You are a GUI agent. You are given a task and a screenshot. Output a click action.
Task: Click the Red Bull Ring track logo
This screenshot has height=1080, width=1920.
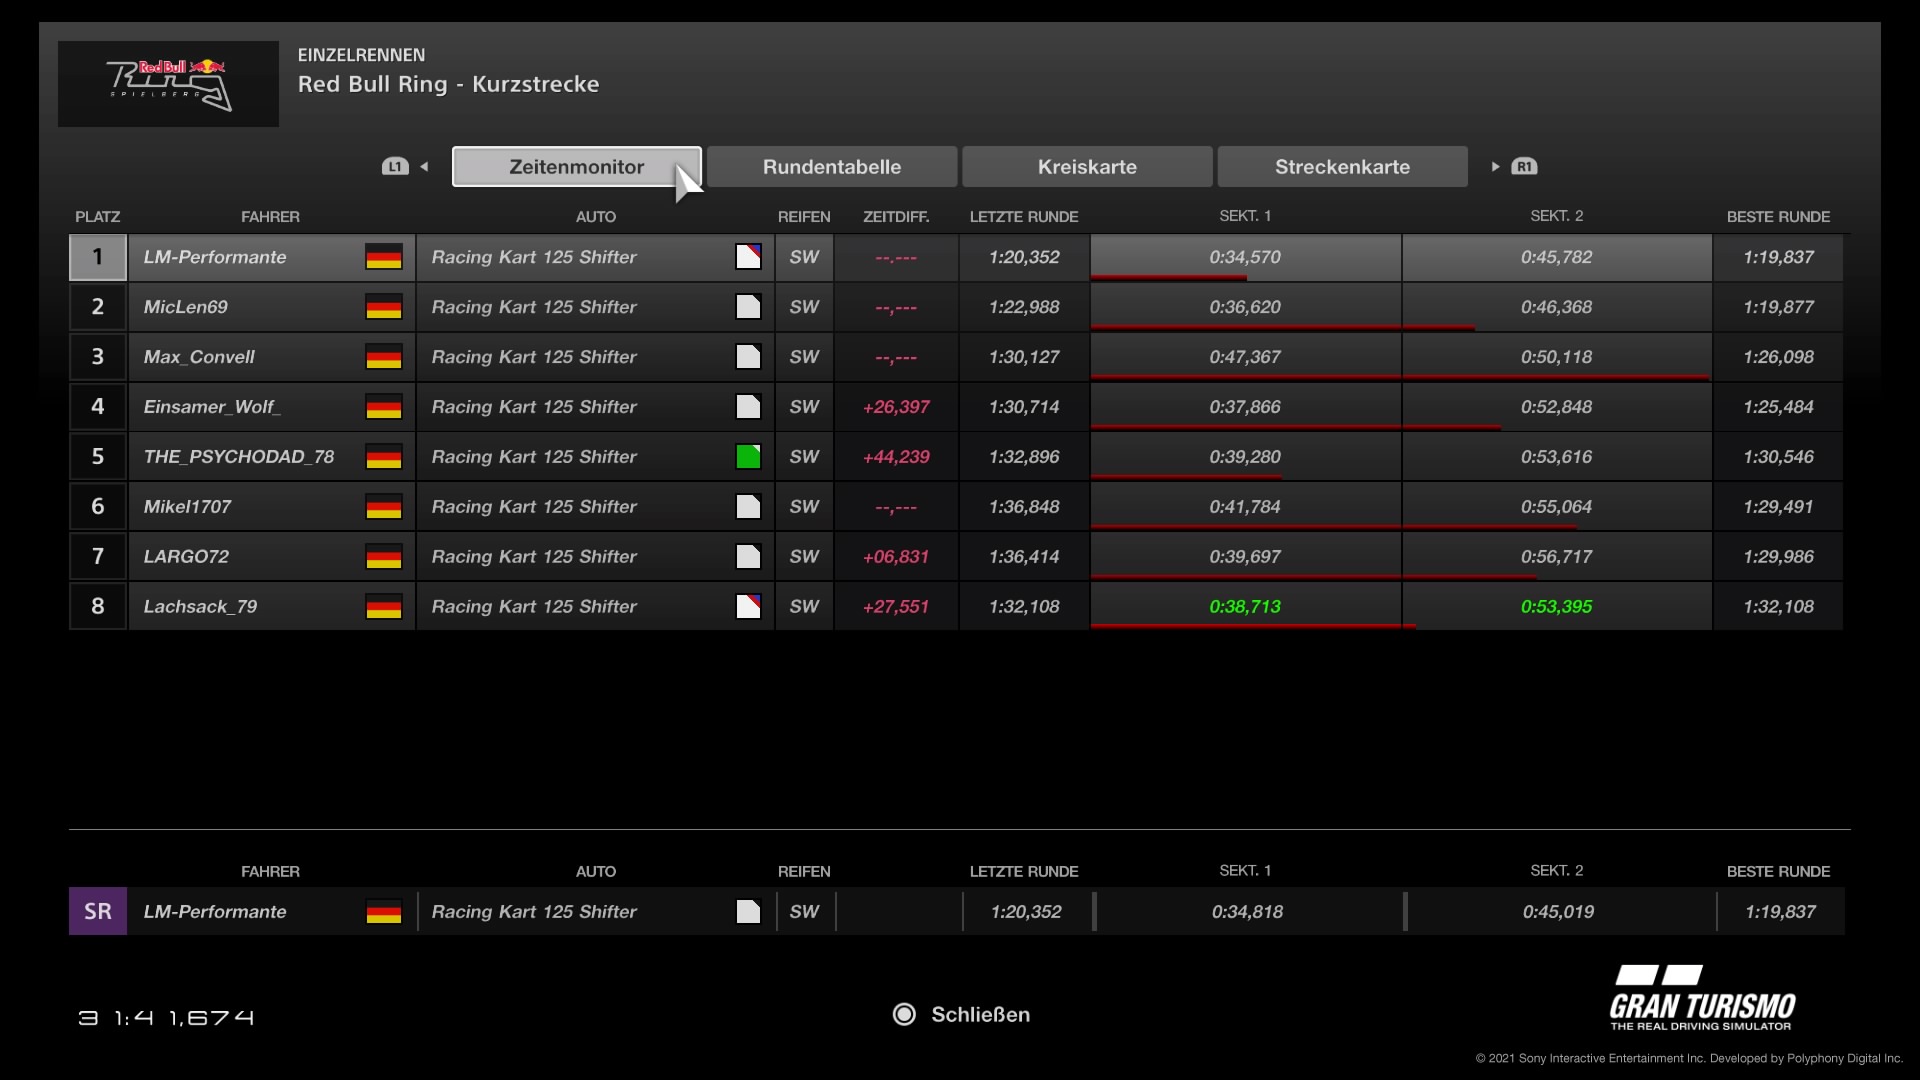[x=168, y=84]
